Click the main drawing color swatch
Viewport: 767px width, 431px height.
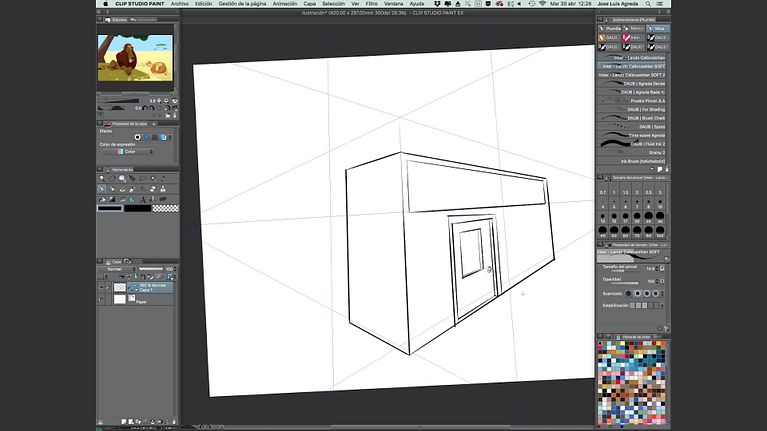(x=108, y=208)
